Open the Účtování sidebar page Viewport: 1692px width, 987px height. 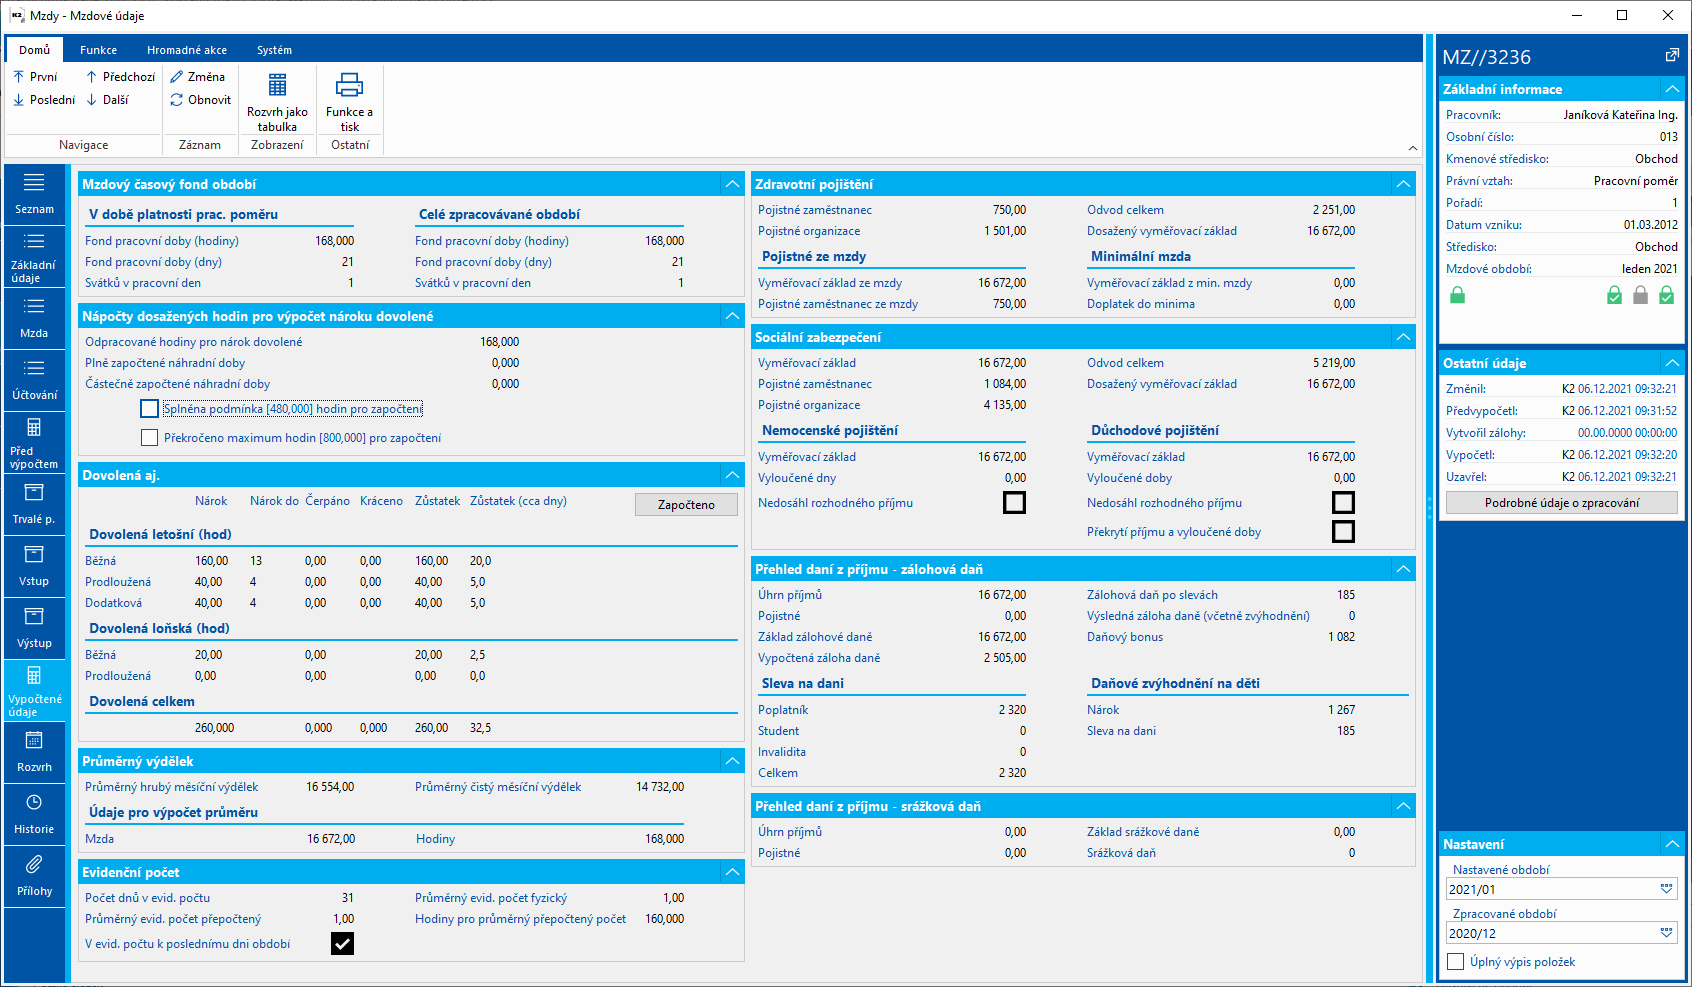(x=34, y=380)
